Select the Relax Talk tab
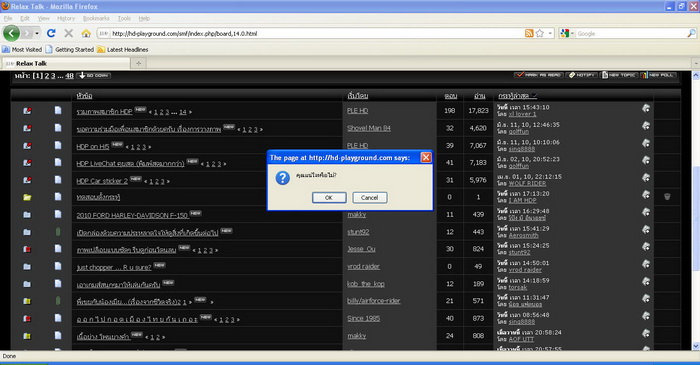 (65, 63)
